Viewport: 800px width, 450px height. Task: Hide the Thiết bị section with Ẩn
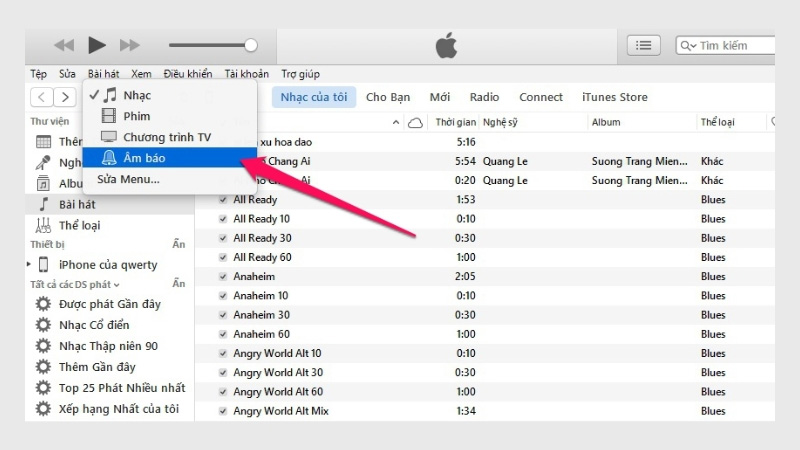click(178, 245)
